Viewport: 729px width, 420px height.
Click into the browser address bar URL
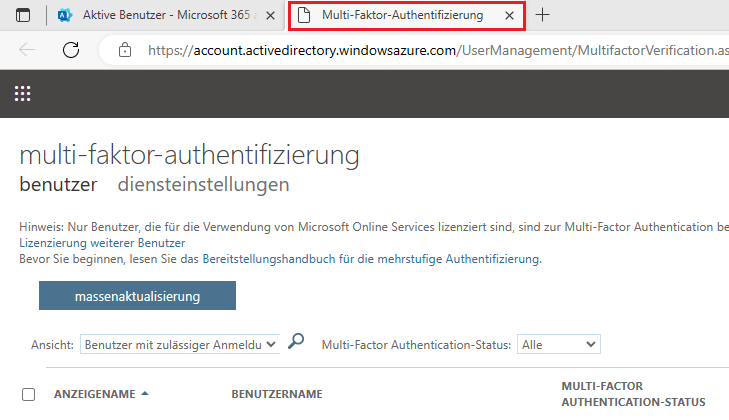click(430, 49)
